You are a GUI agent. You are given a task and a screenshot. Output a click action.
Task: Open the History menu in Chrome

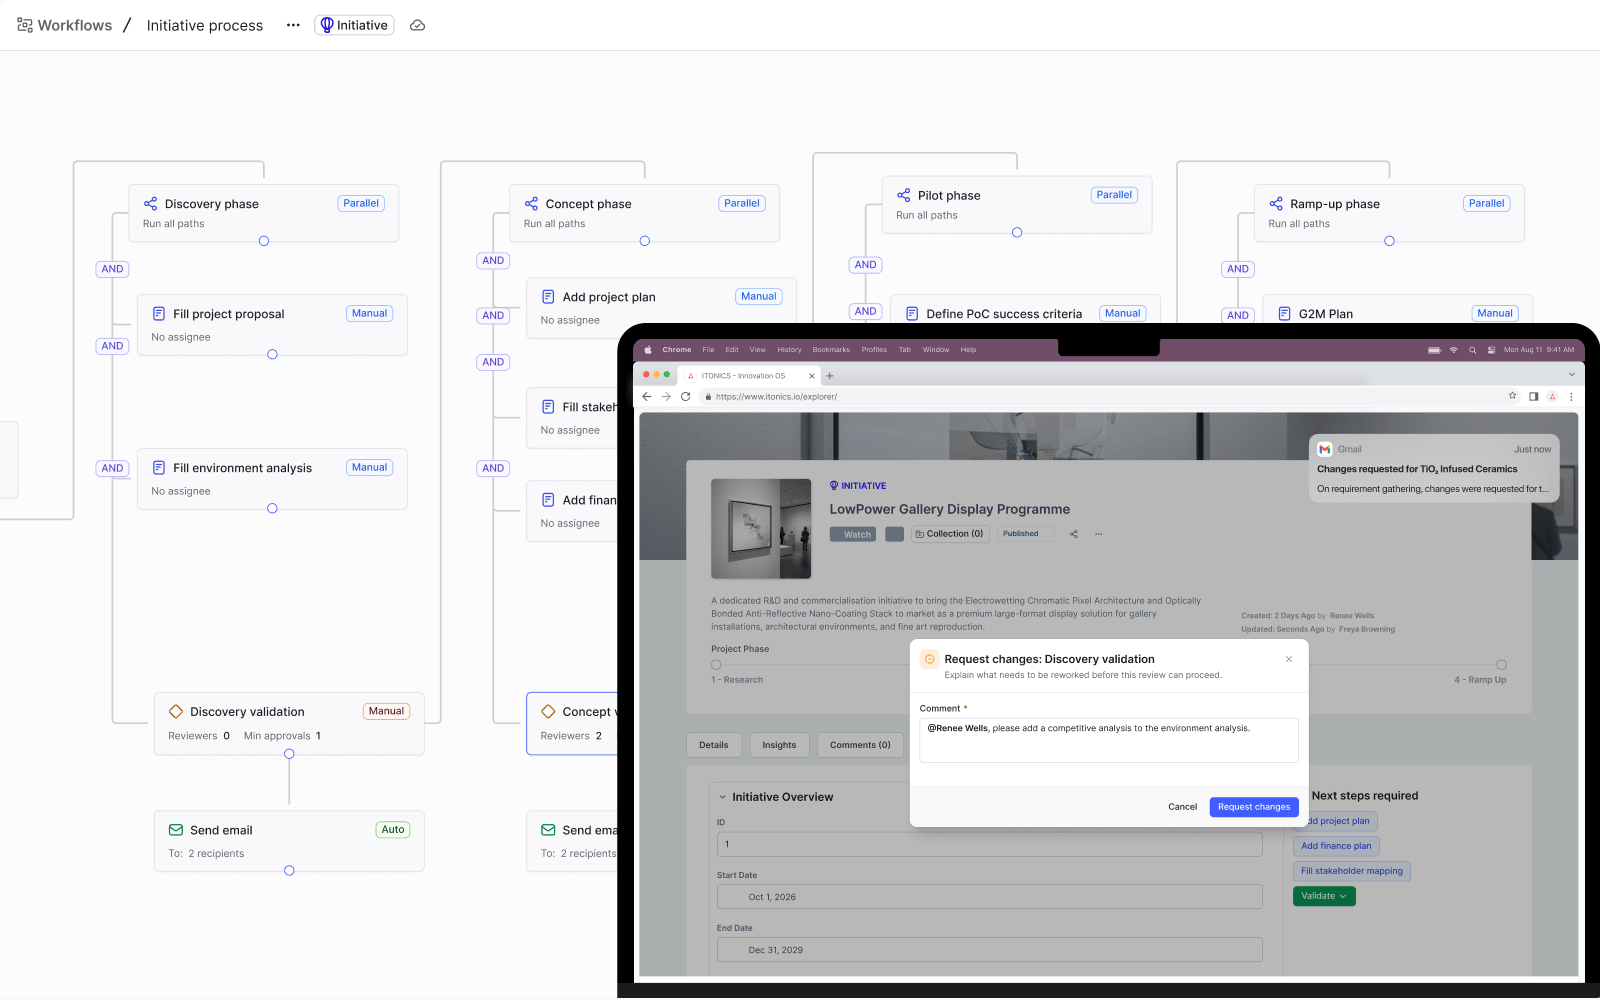[x=789, y=350]
